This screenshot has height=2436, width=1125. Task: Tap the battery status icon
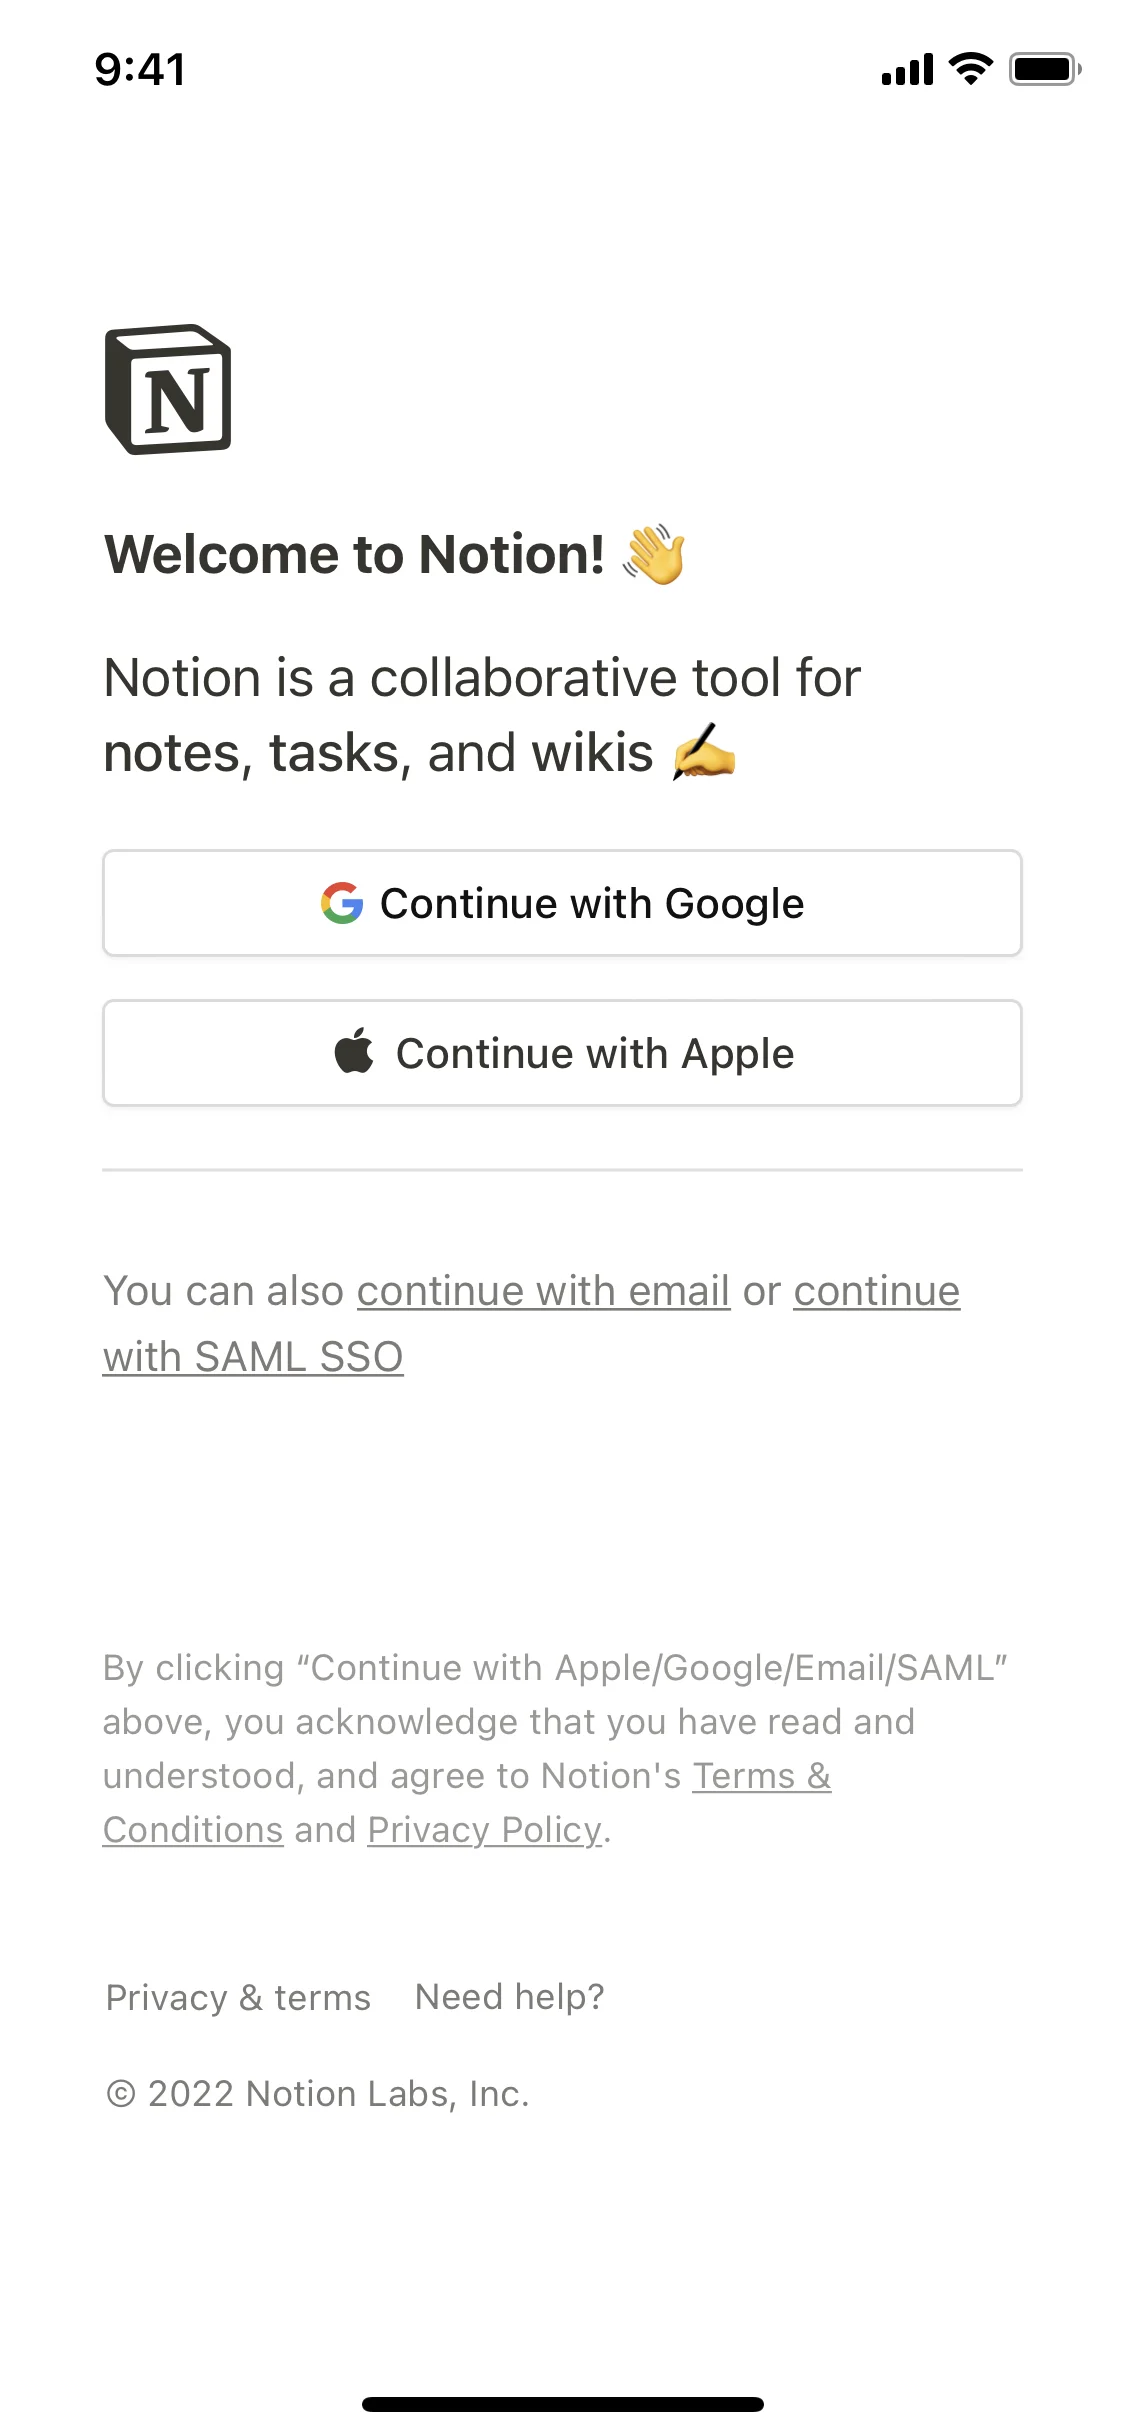[1045, 69]
